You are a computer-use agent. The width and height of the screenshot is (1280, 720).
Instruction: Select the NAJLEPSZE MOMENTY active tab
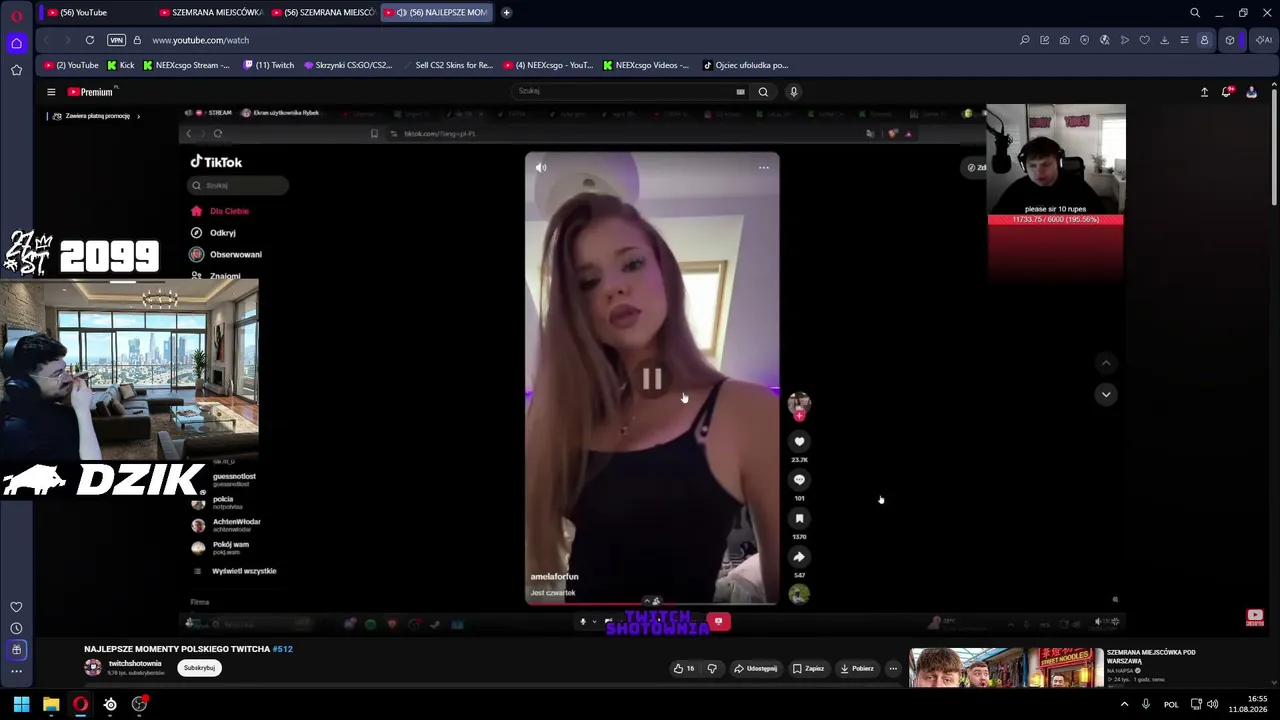click(x=436, y=13)
